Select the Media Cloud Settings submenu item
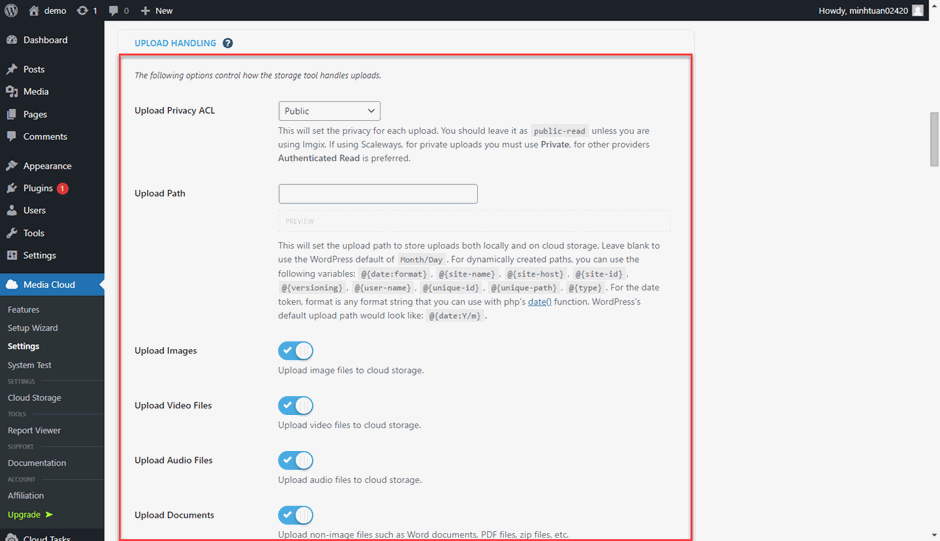Screen dimensions: 940x541 [x=23, y=346]
